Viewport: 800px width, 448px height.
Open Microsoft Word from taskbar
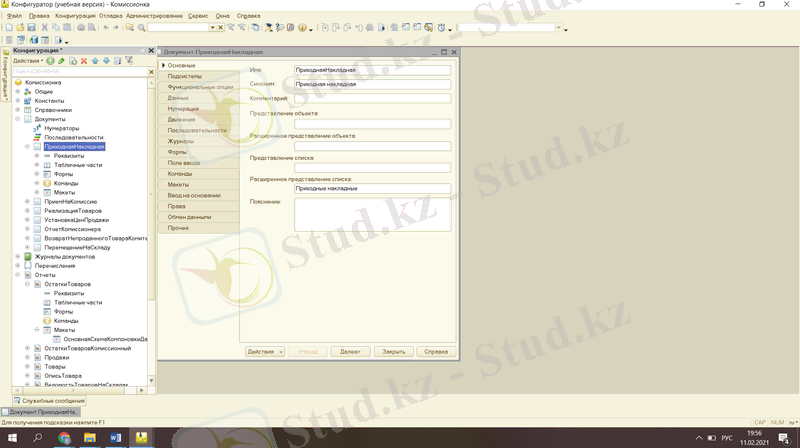coord(115,438)
